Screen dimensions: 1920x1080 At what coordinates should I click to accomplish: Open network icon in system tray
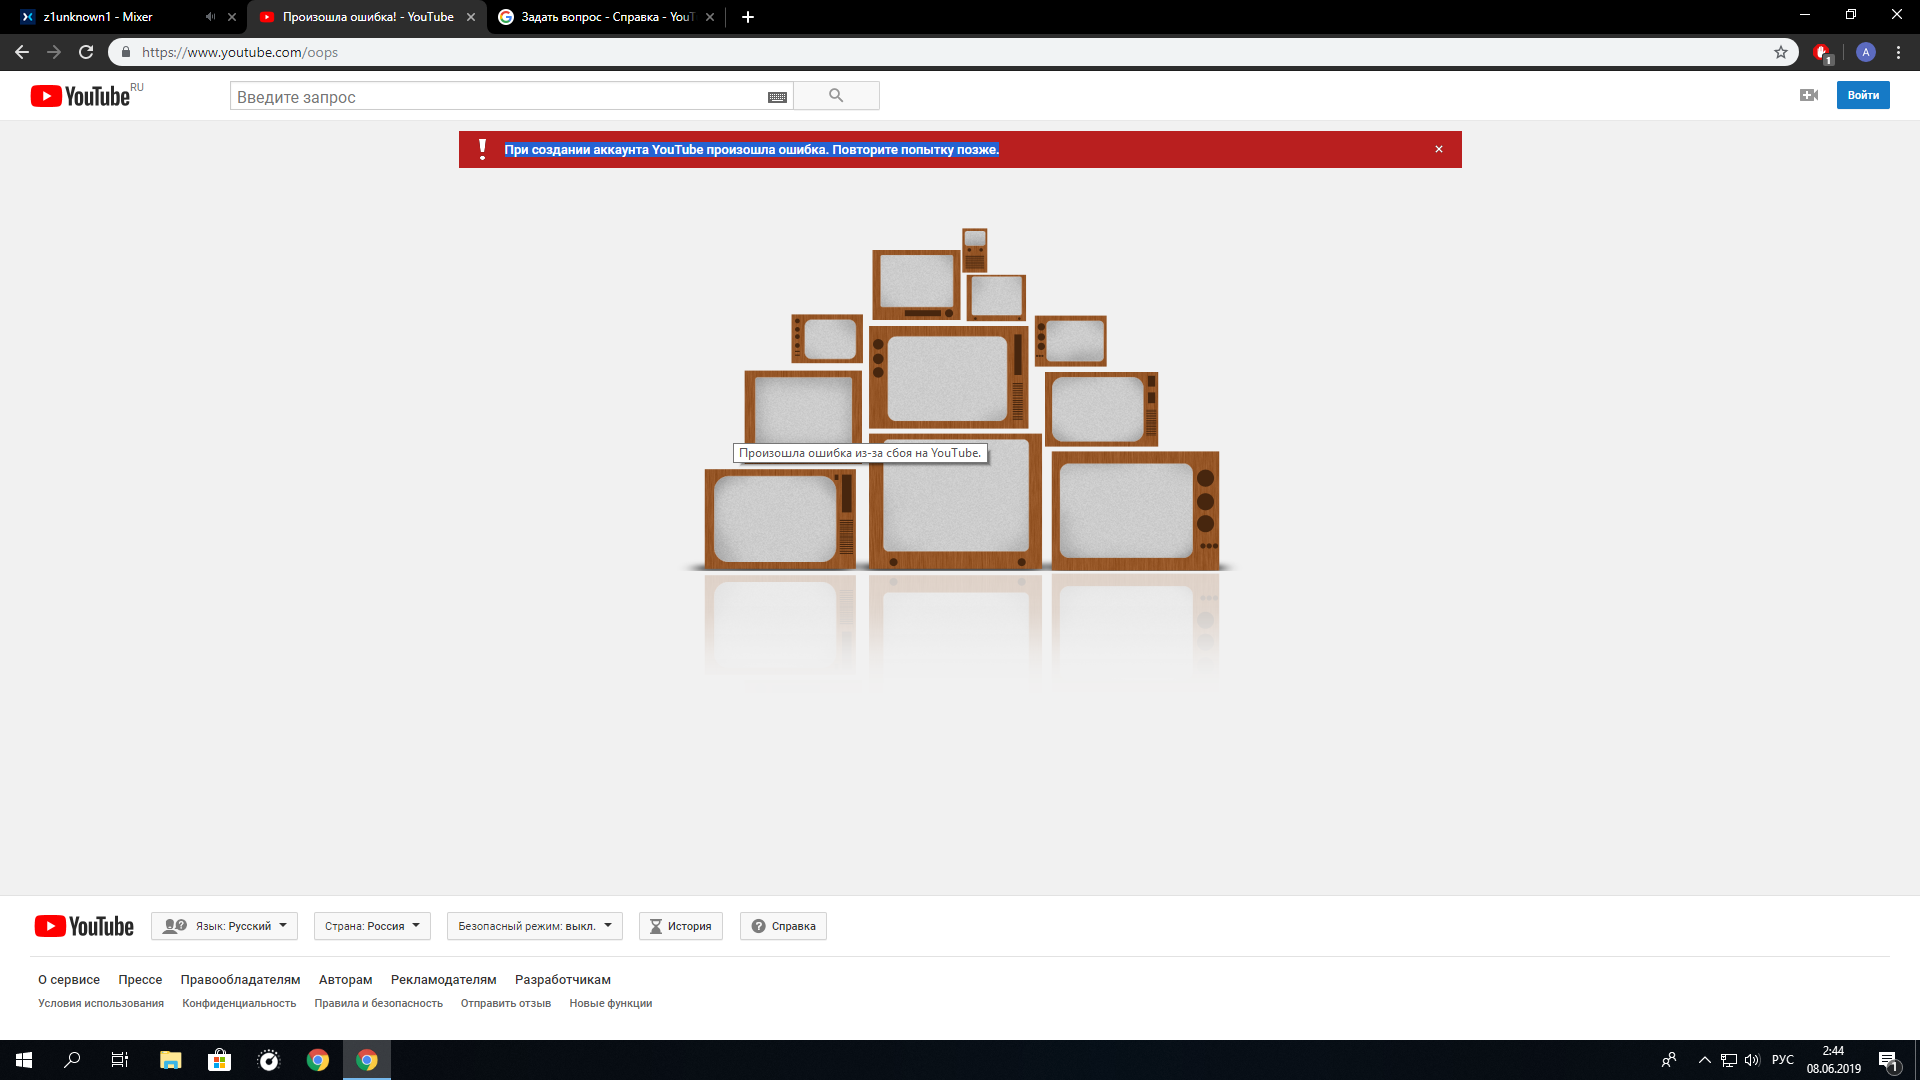click(1729, 1060)
